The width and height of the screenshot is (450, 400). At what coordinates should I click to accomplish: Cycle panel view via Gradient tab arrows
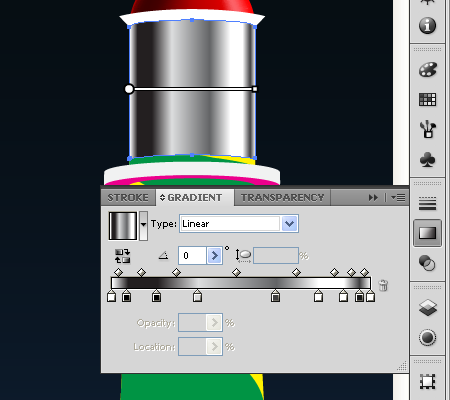click(162, 198)
